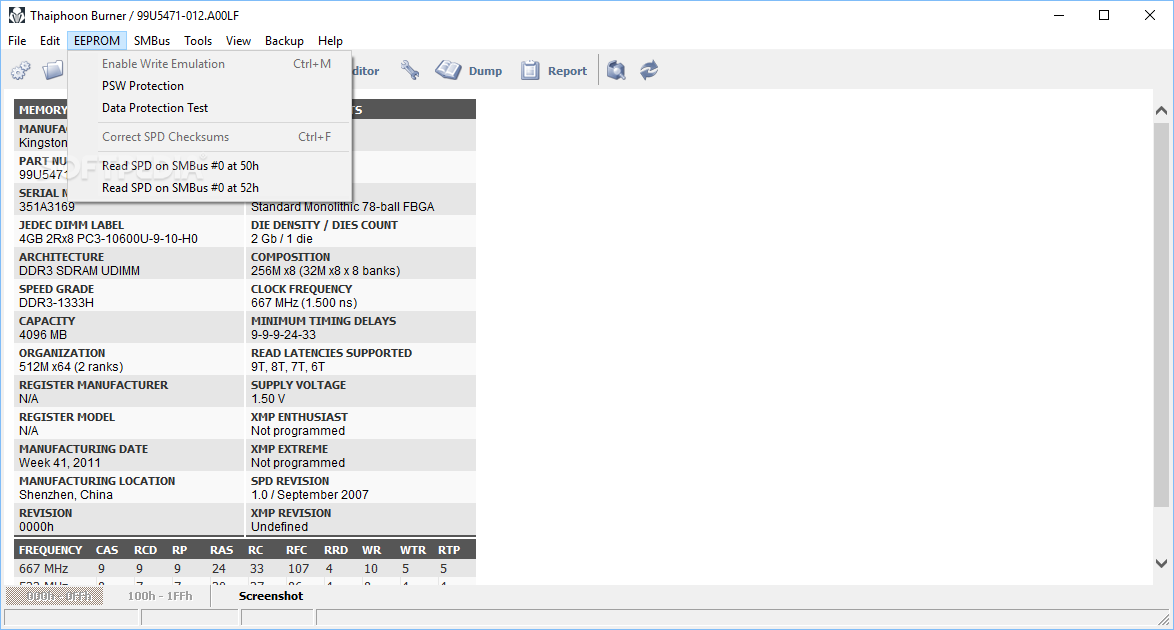
Task: Click the REGISTER MODEL N/A value
Action: click(x=28, y=431)
